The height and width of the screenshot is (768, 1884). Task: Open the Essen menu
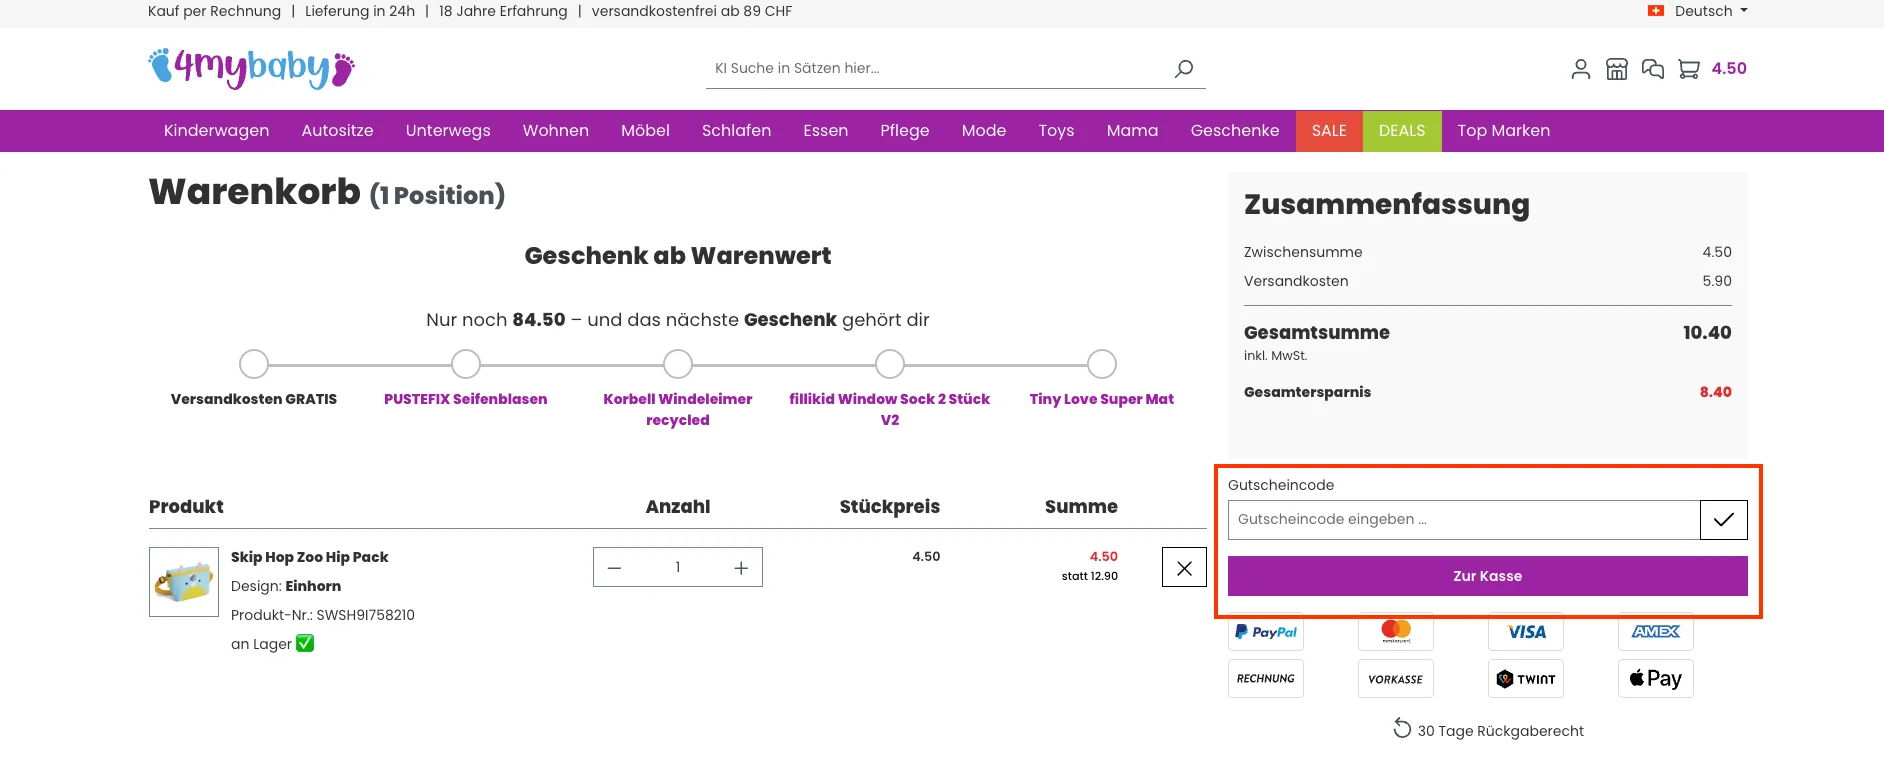click(x=826, y=131)
